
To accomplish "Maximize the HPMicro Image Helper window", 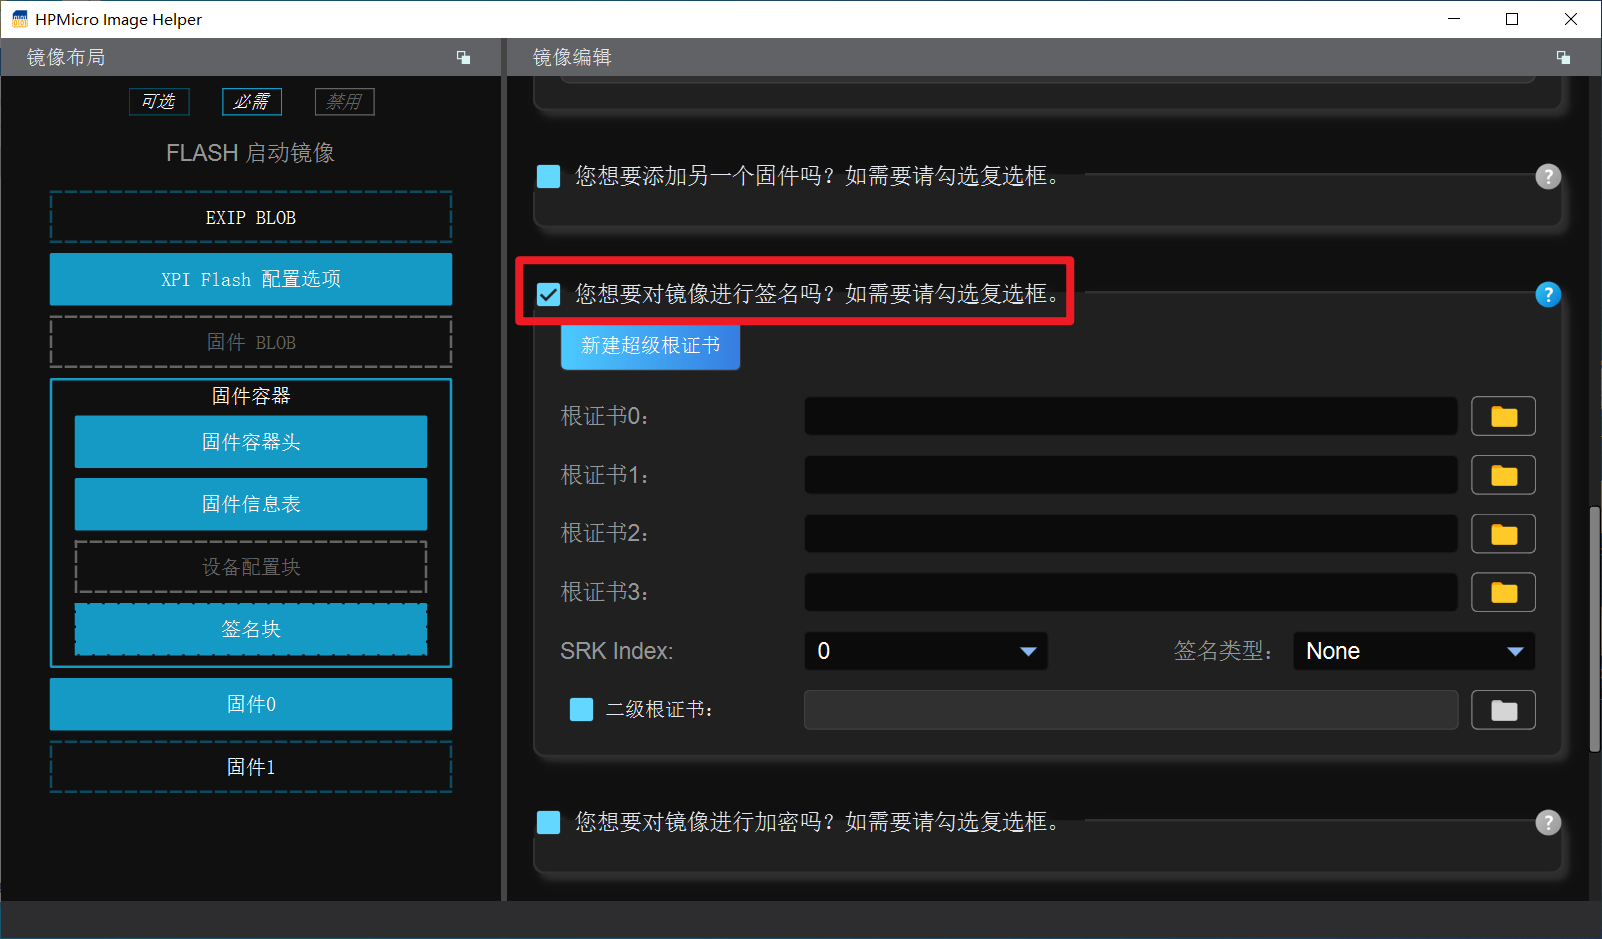I will pos(1512,19).
